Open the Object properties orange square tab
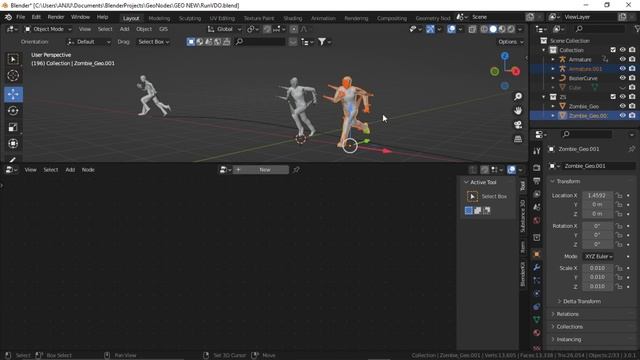 tap(537, 254)
